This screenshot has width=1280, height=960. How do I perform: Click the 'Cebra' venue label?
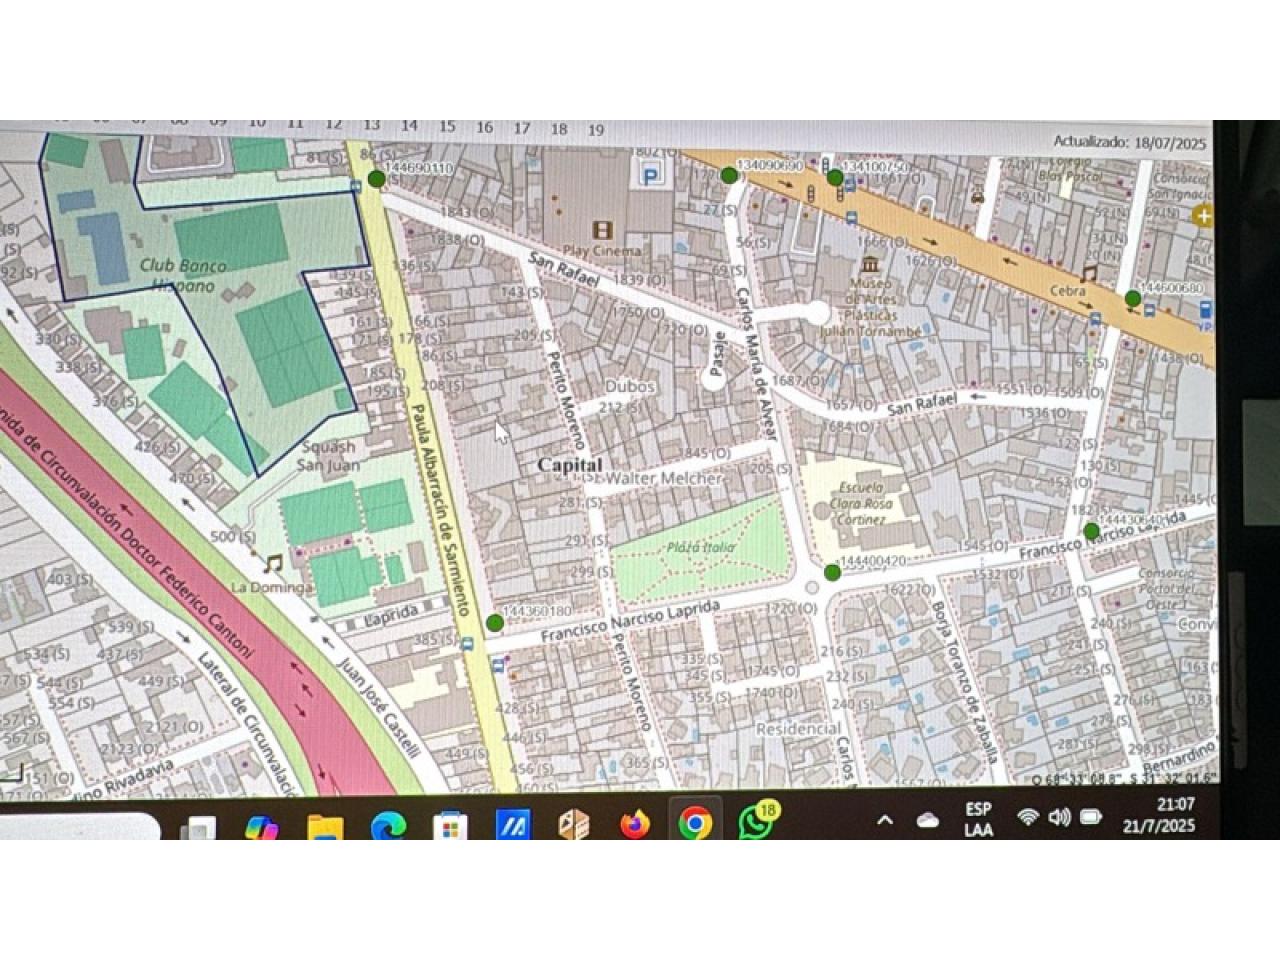click(1067, 291)
